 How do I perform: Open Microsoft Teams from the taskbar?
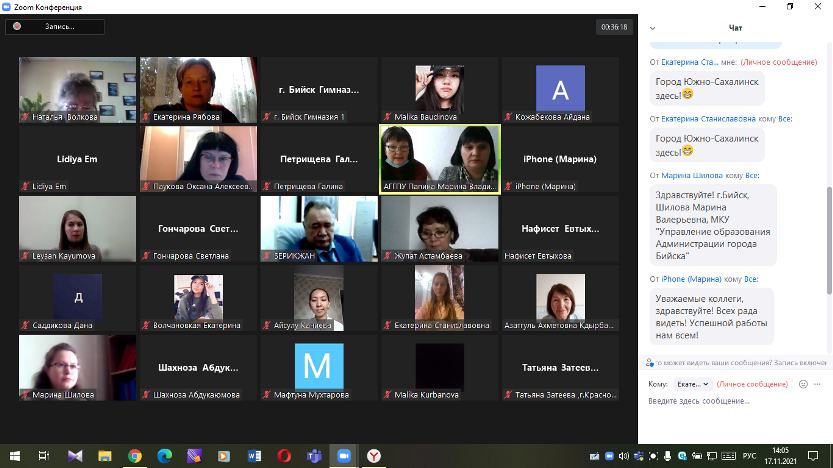point(312,455)
